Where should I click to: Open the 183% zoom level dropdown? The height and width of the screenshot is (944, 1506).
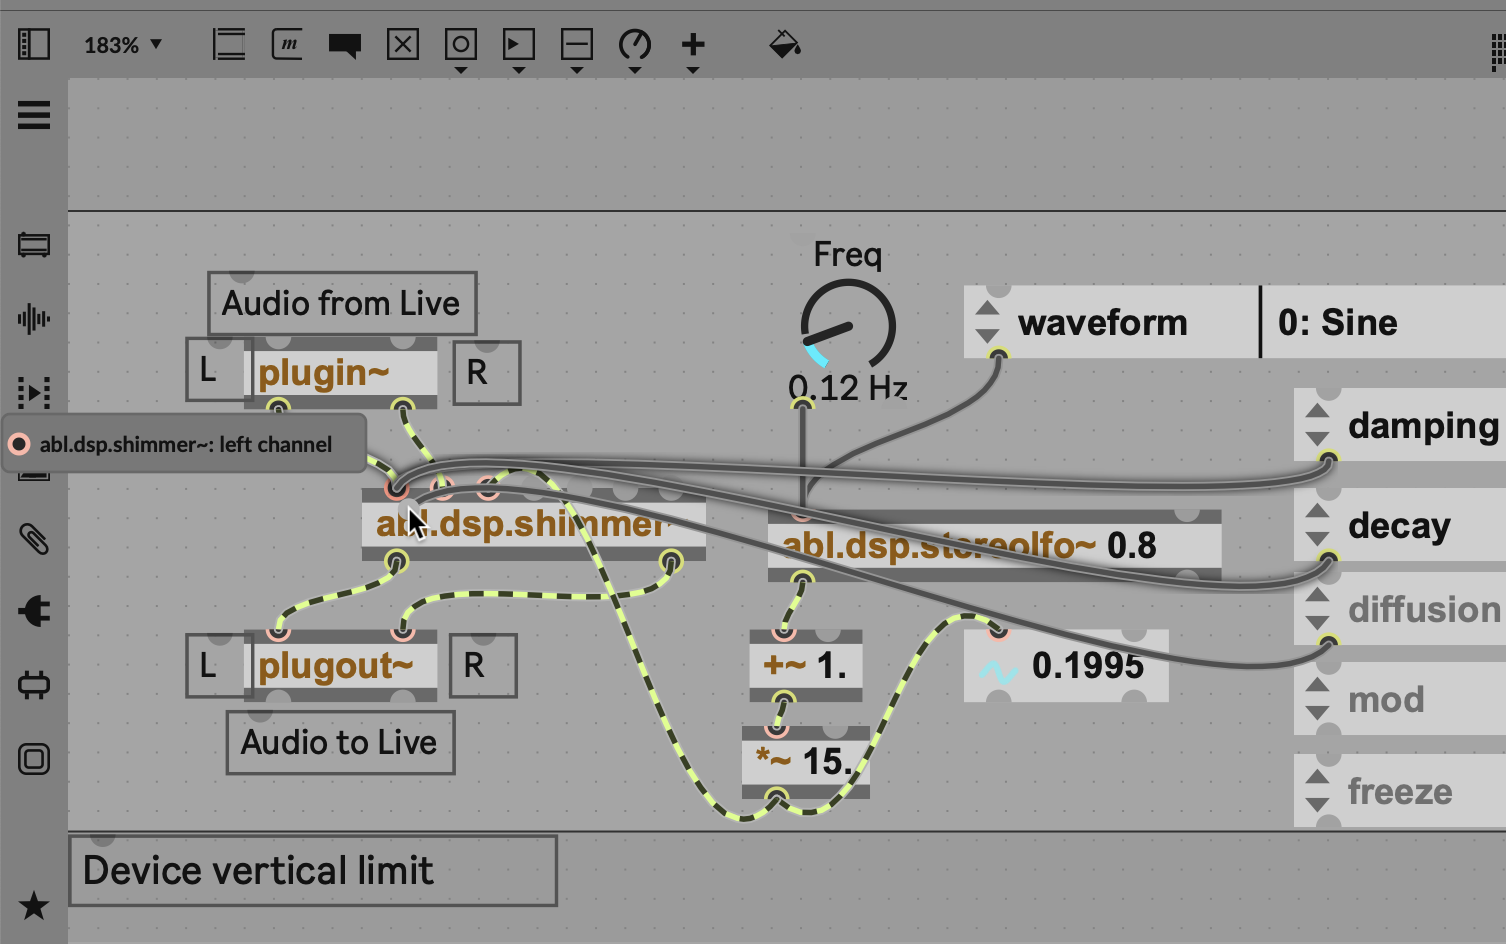click(x=122, y=45)
